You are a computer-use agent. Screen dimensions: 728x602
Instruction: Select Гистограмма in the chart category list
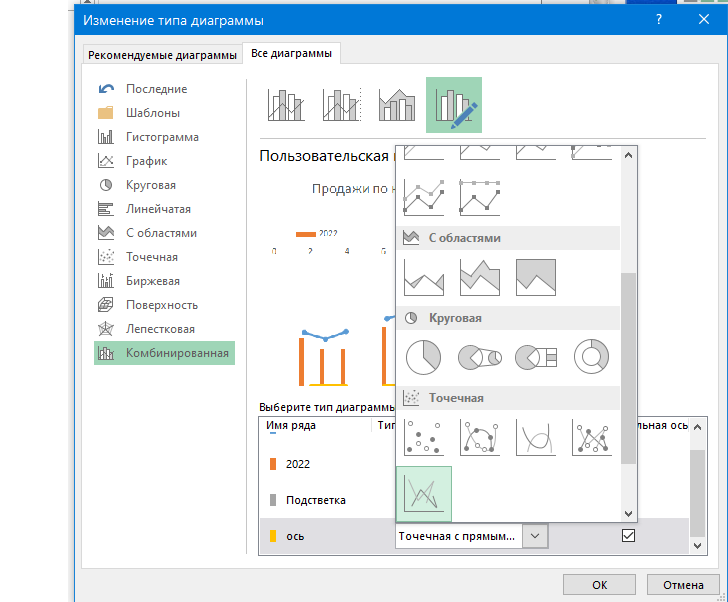pyautogui.click(x=162, y=137)
